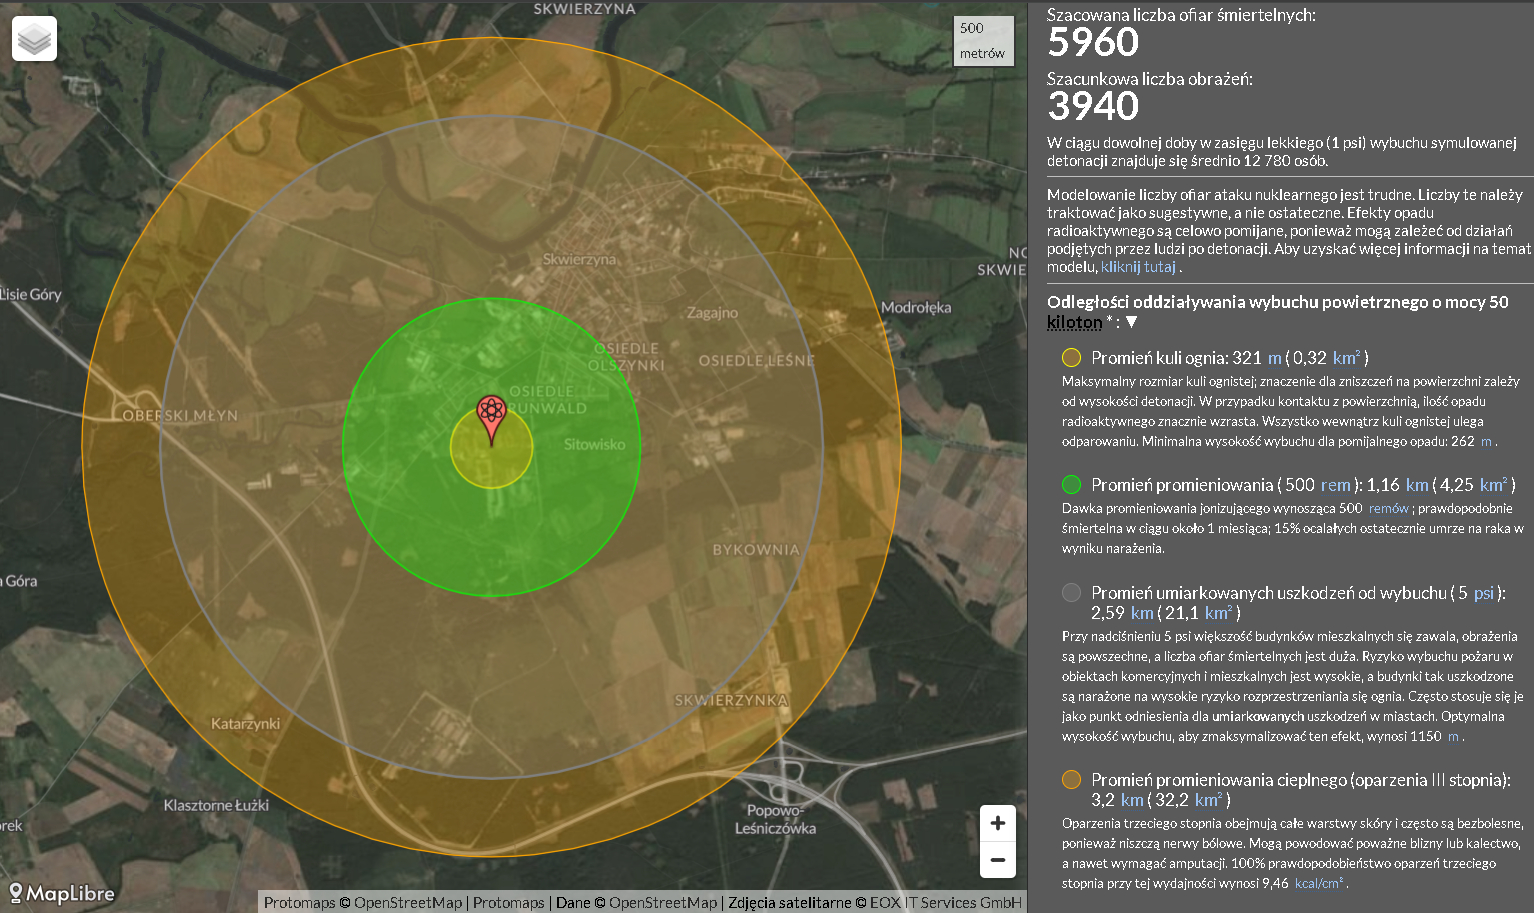
Task: Click the green radiation radius circle icon
Action: [1071, 485]
